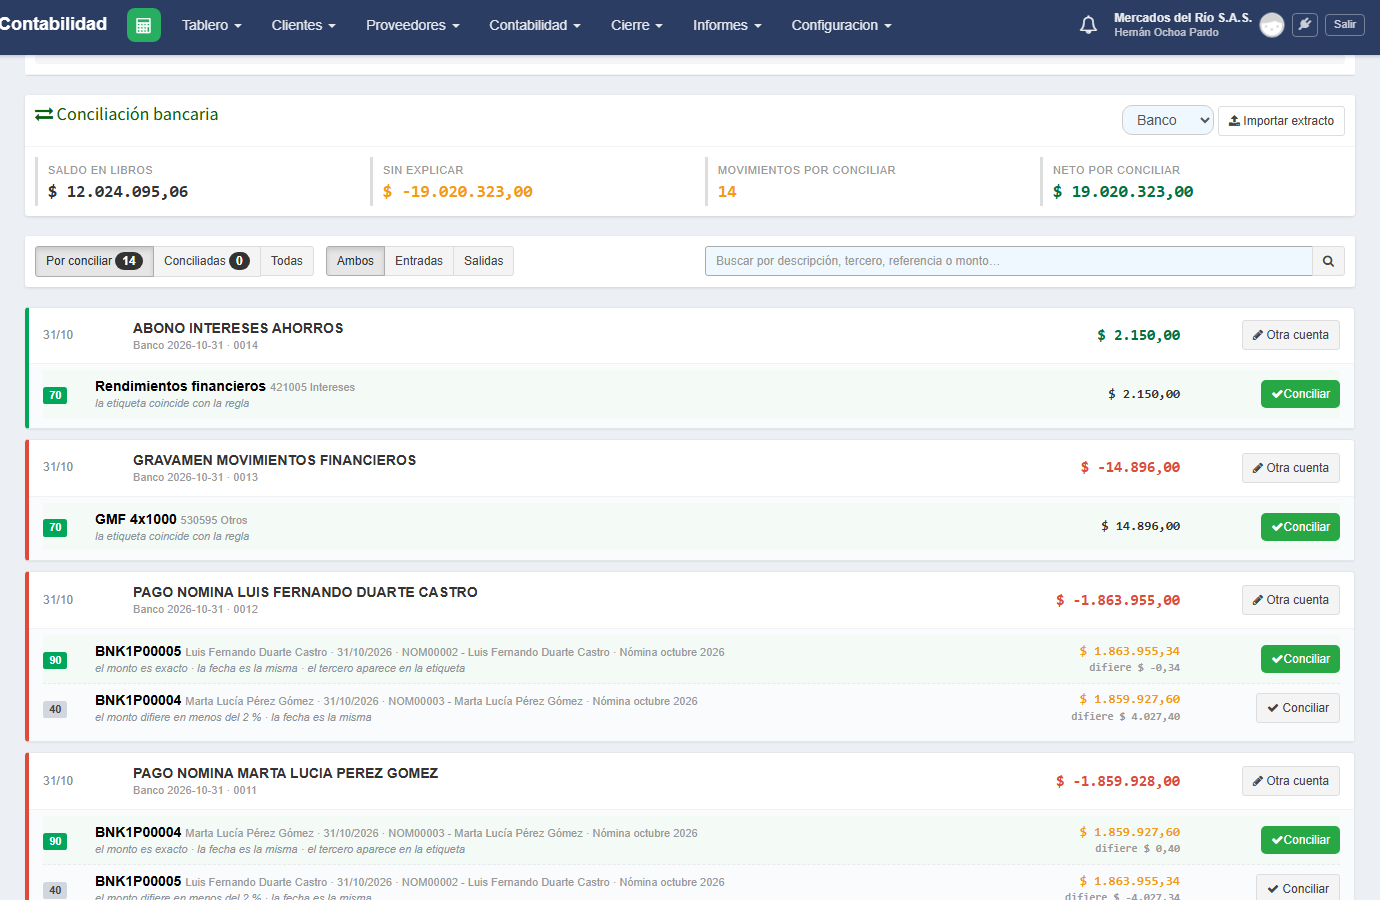Click the score 70 badge on GMF 4x1000
The image size is (1380, 900).
click(x=55, y=527)
